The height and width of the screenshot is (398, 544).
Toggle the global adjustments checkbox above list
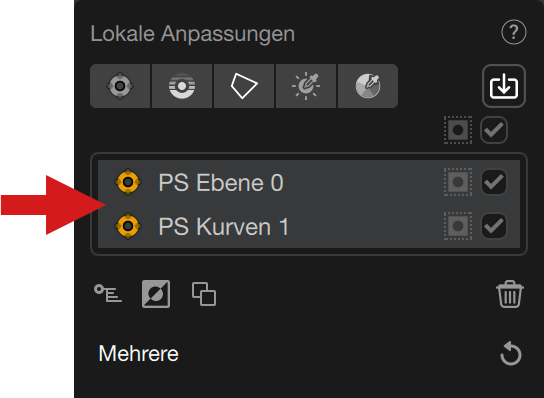click(494, 130)
